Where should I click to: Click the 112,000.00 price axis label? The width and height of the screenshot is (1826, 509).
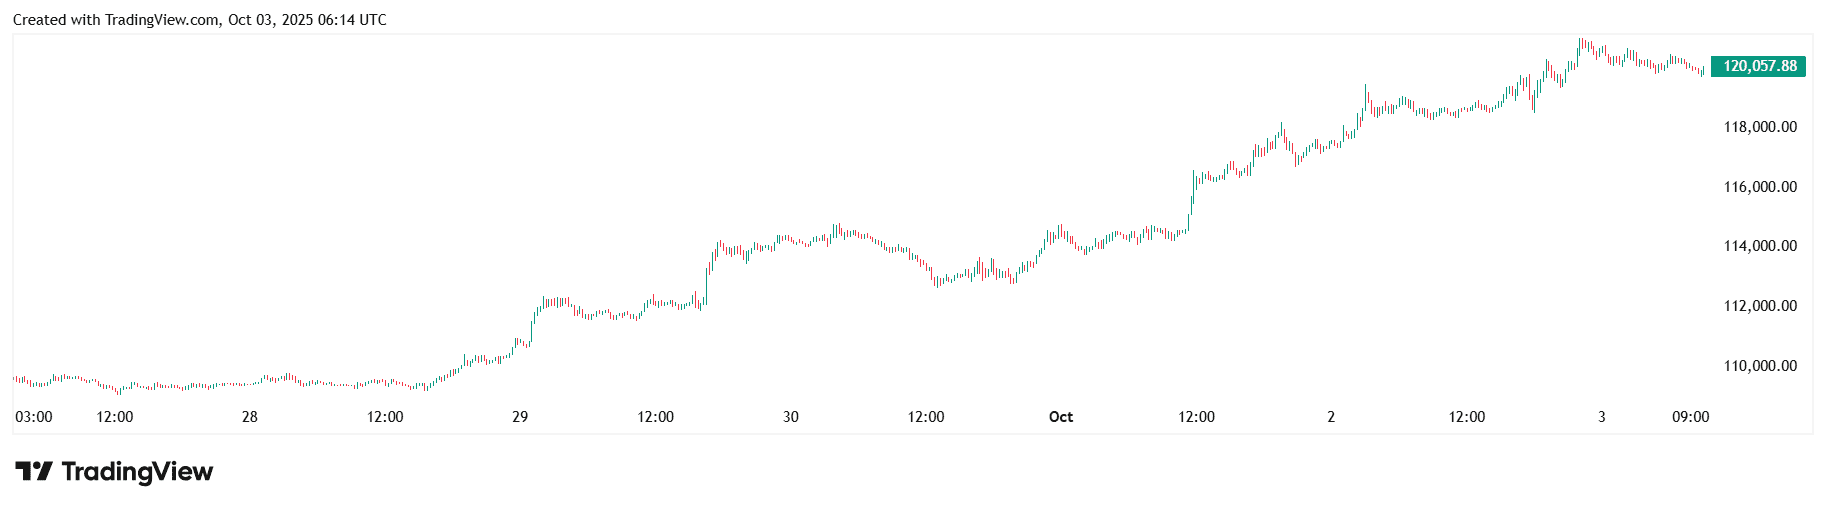click(1759, 306)
